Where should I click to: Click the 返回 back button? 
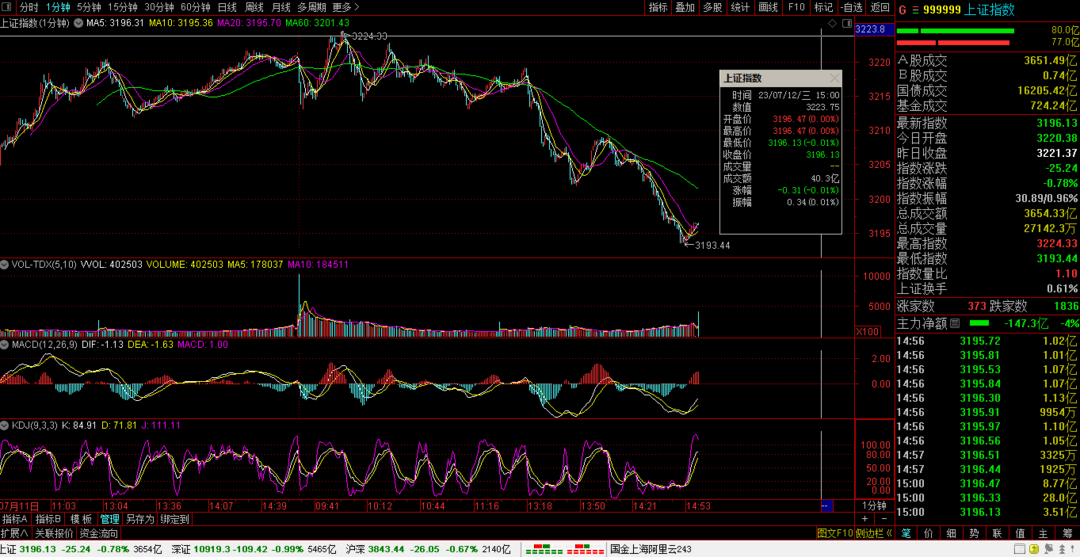(880, 8)
